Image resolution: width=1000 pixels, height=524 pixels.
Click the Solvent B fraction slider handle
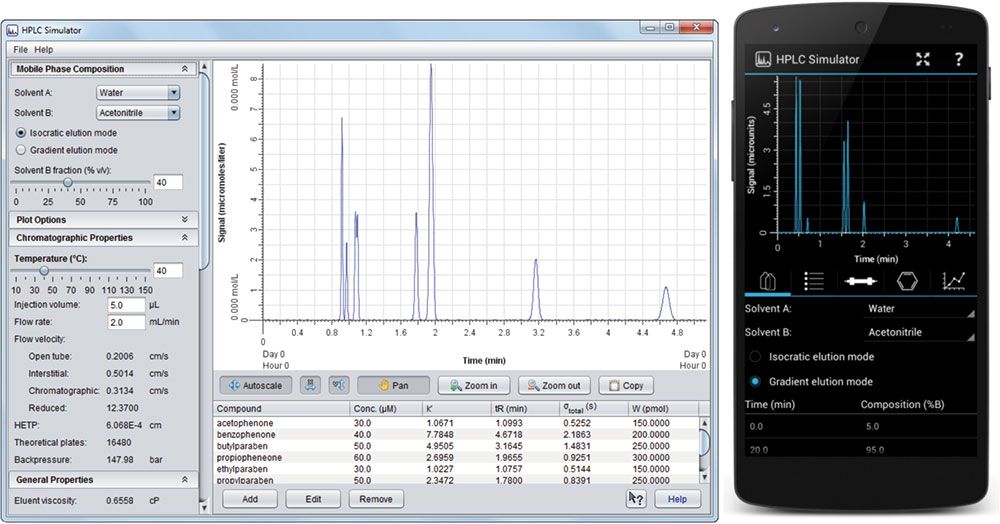pyautogui.click(x=68, y=182)
